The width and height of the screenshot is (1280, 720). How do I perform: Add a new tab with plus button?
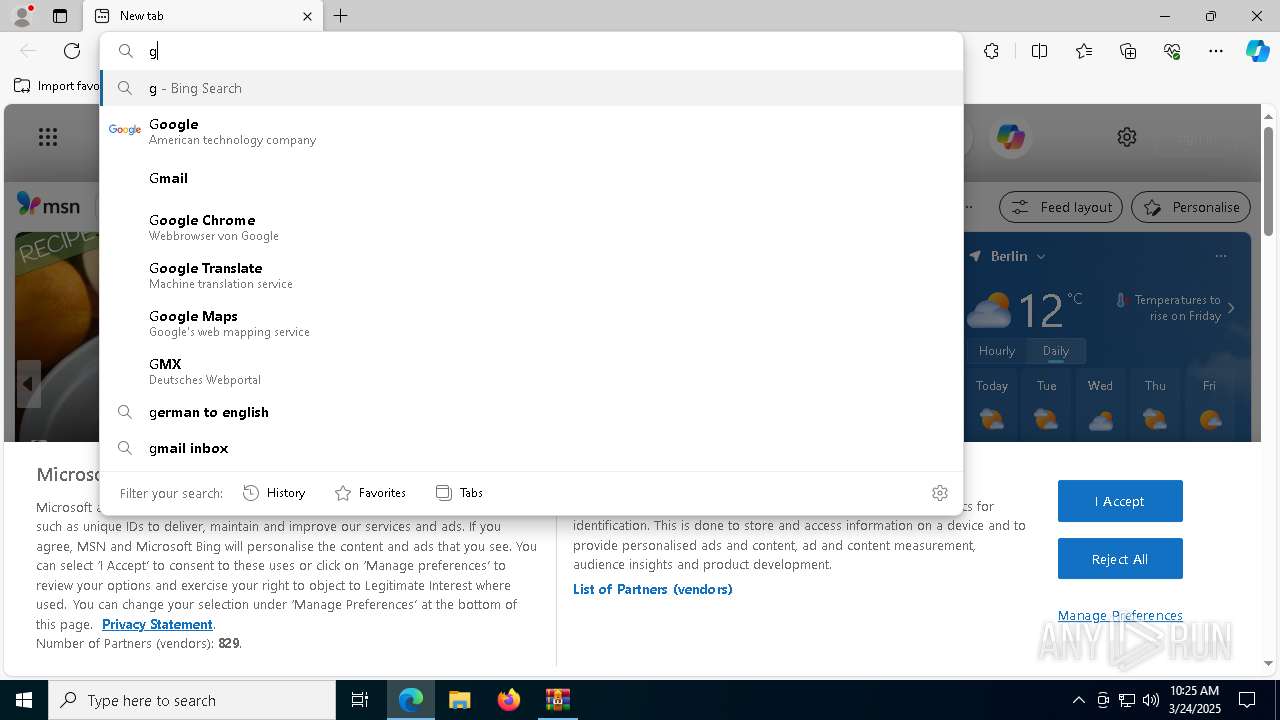point(341,16)
